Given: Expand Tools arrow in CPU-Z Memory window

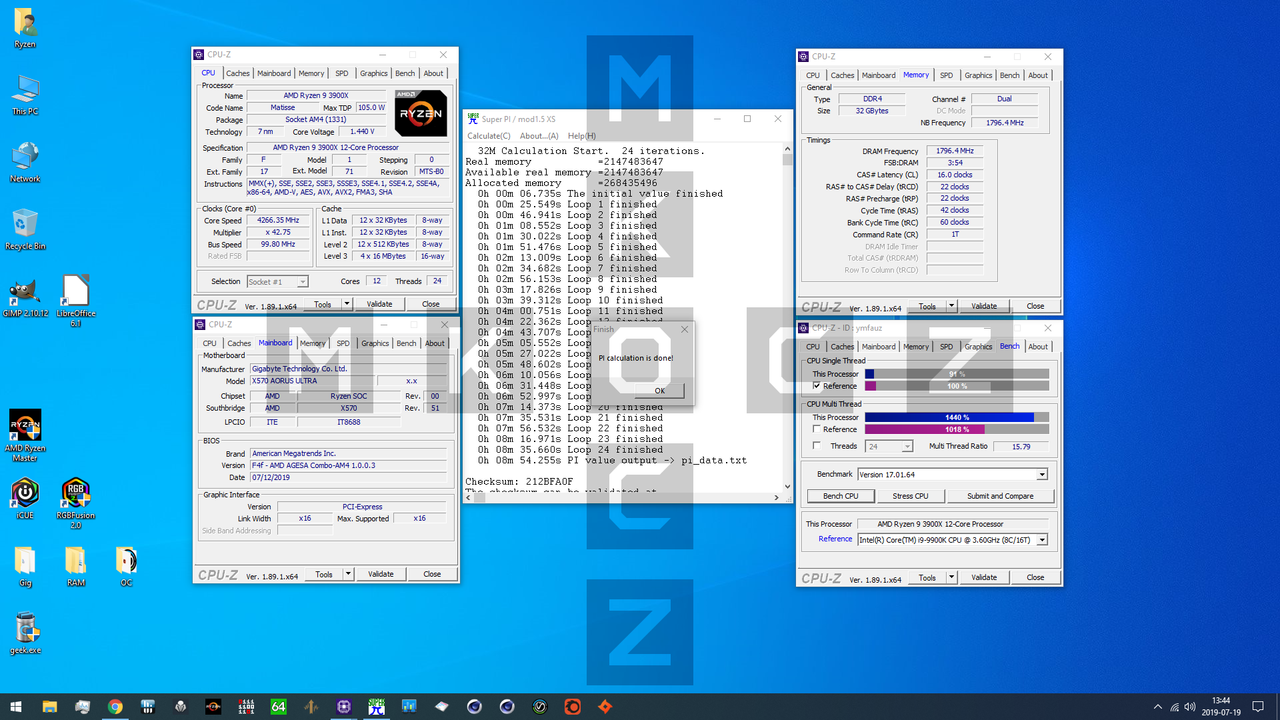Looking at the screenshot, I should coord(952,306).
